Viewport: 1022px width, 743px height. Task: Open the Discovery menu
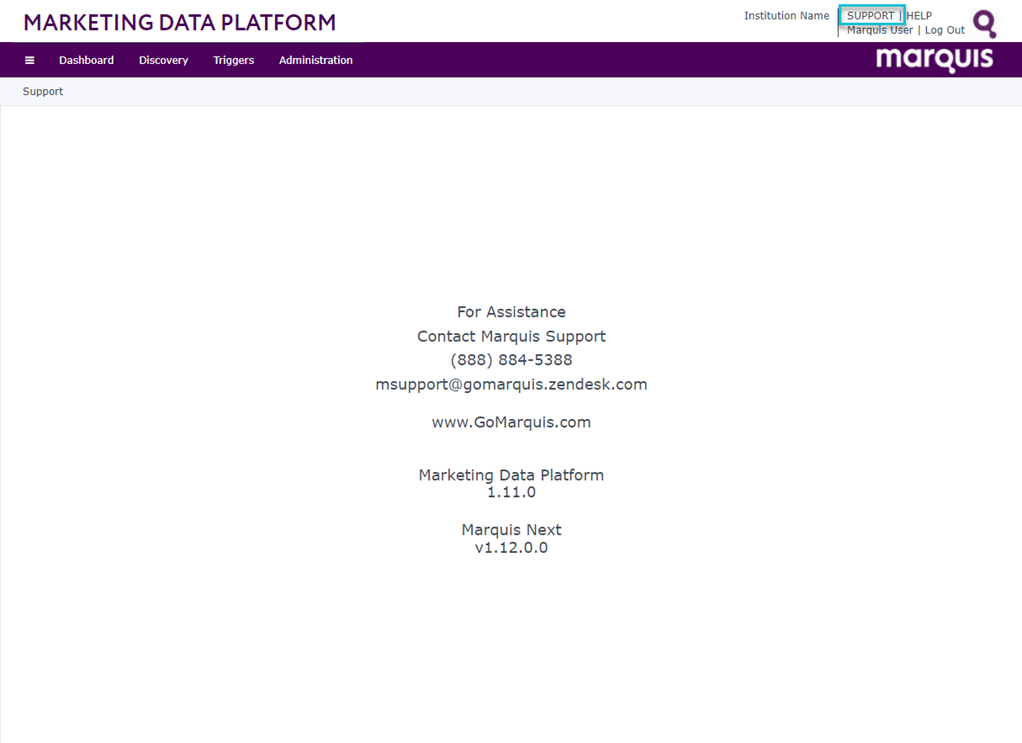click(x=164, y=60)
